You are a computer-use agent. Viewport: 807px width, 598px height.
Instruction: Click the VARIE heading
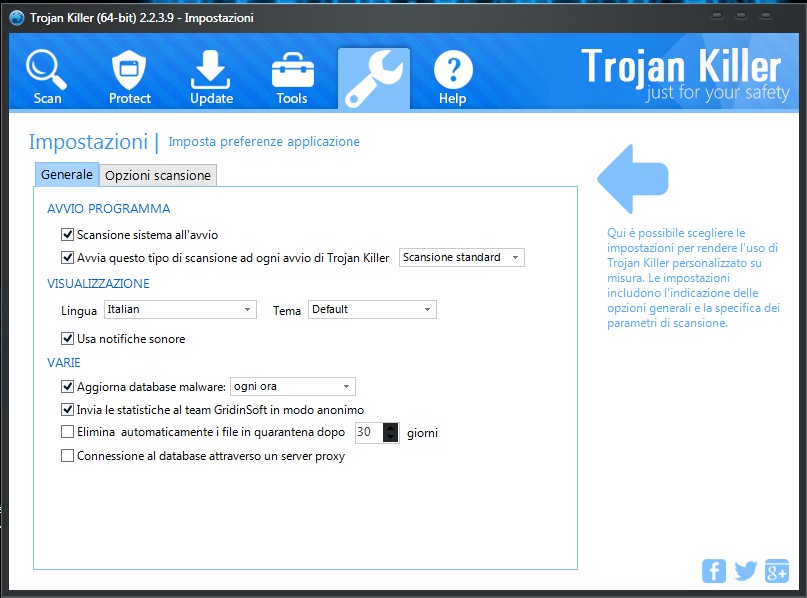coord(64,363)
